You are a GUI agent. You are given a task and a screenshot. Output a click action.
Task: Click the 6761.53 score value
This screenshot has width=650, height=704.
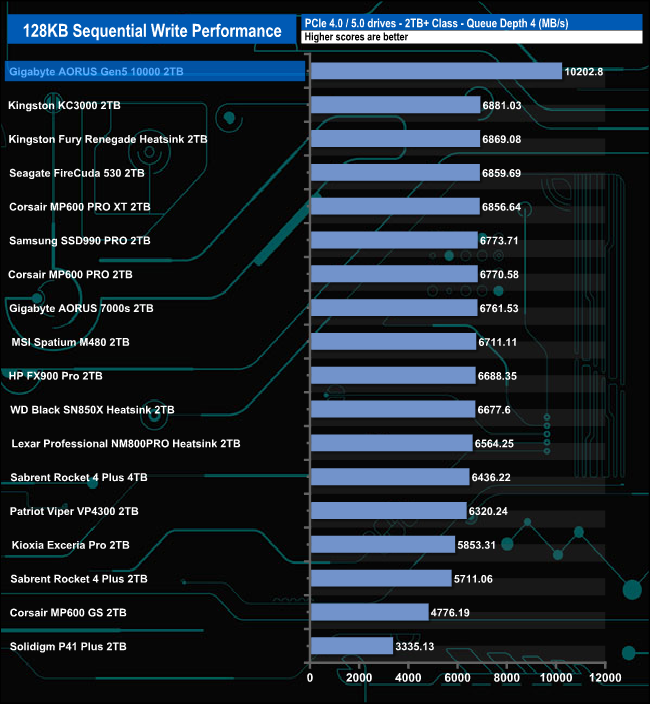[x=499, y=308]
